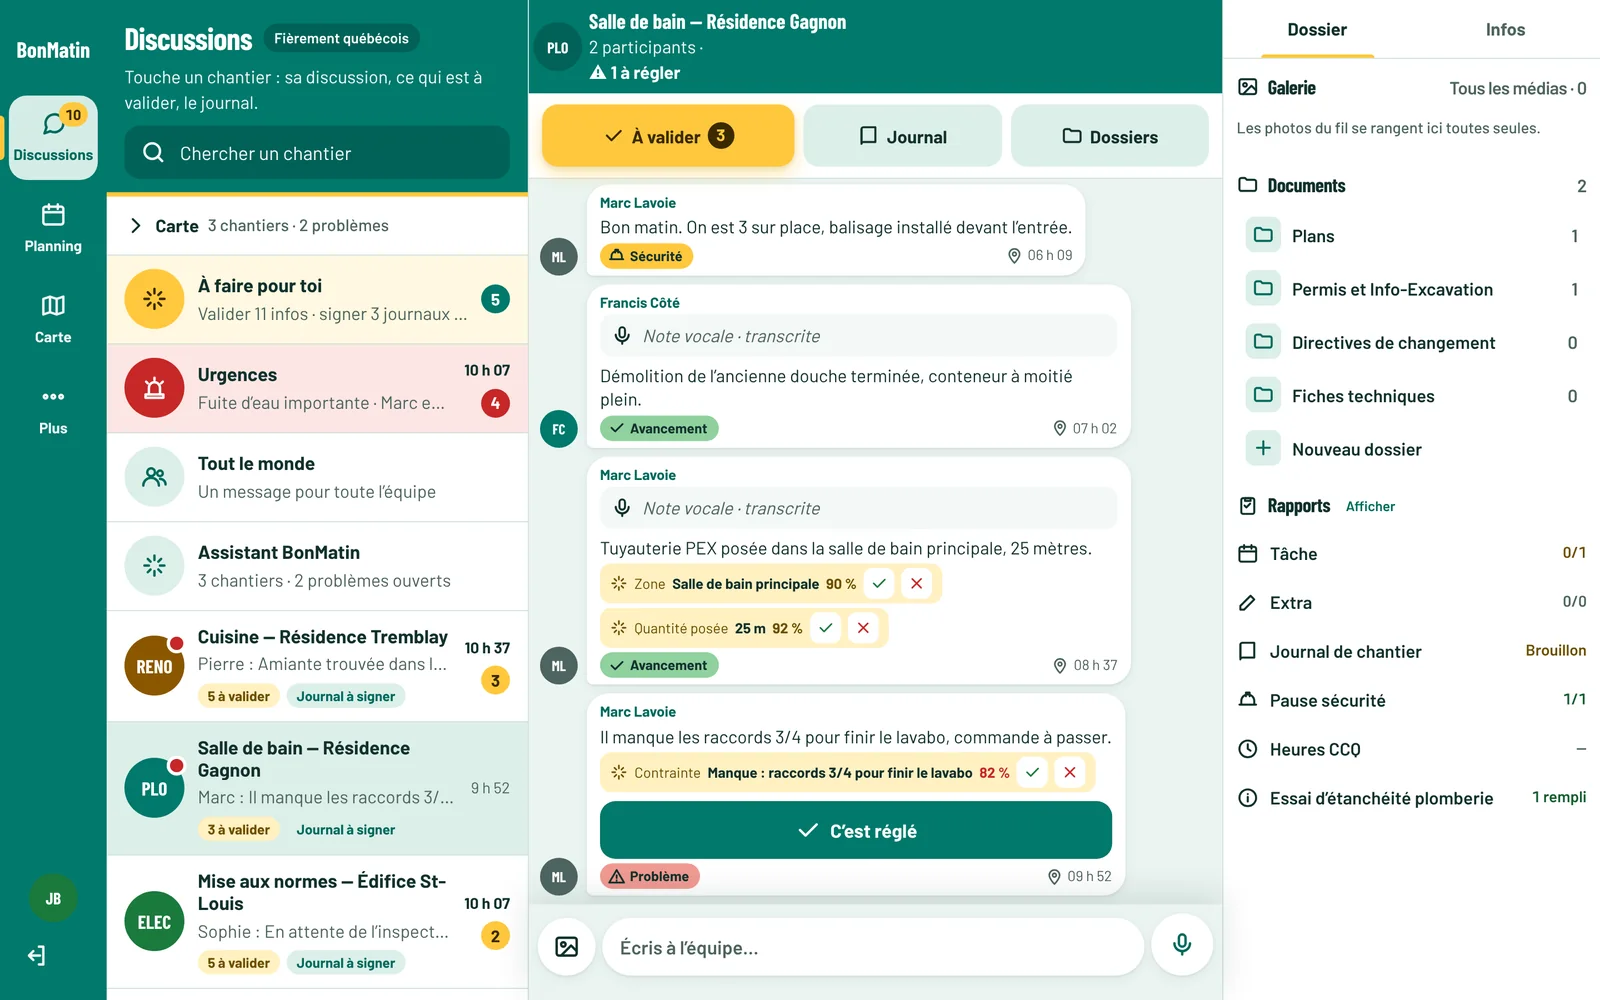The image size is (1600, 1000).
Task: Open the Planning section in sidebar
Action: point(53,229)
